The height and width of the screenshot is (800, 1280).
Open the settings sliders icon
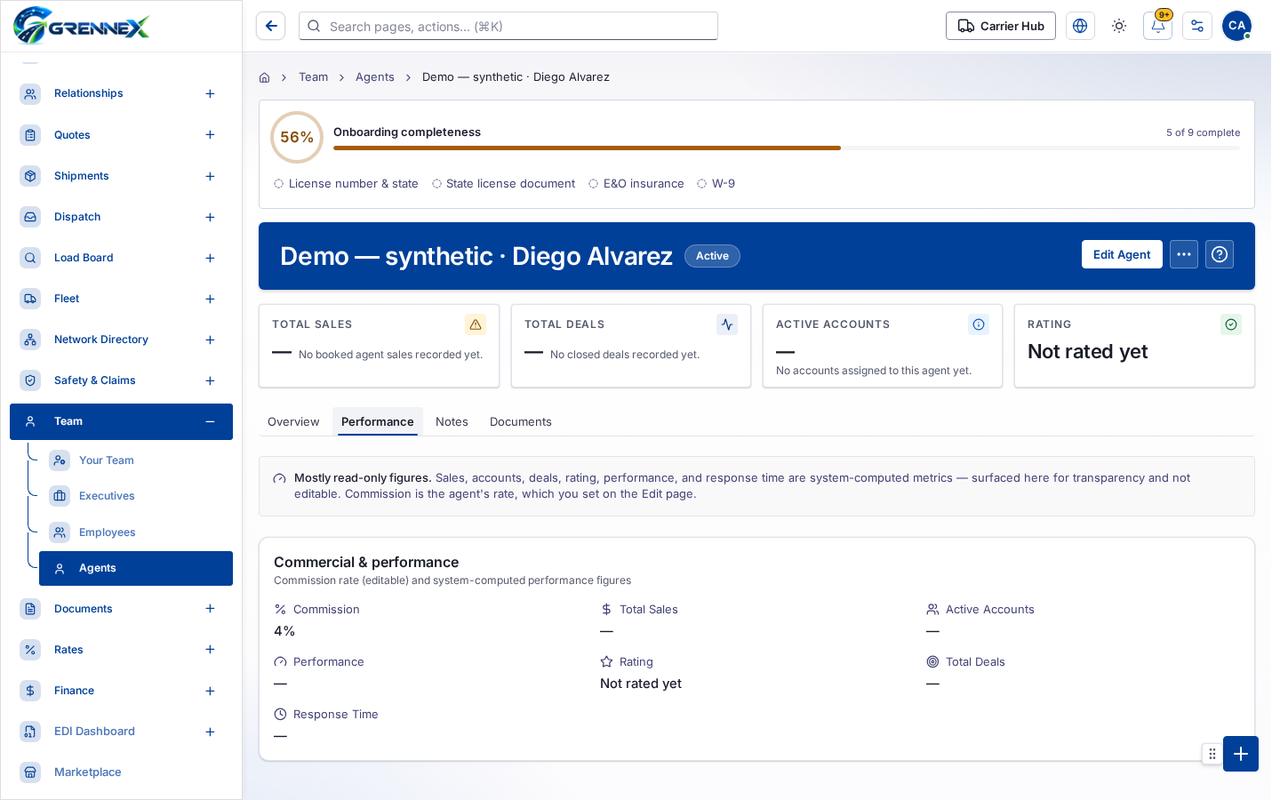[1197, 26]
